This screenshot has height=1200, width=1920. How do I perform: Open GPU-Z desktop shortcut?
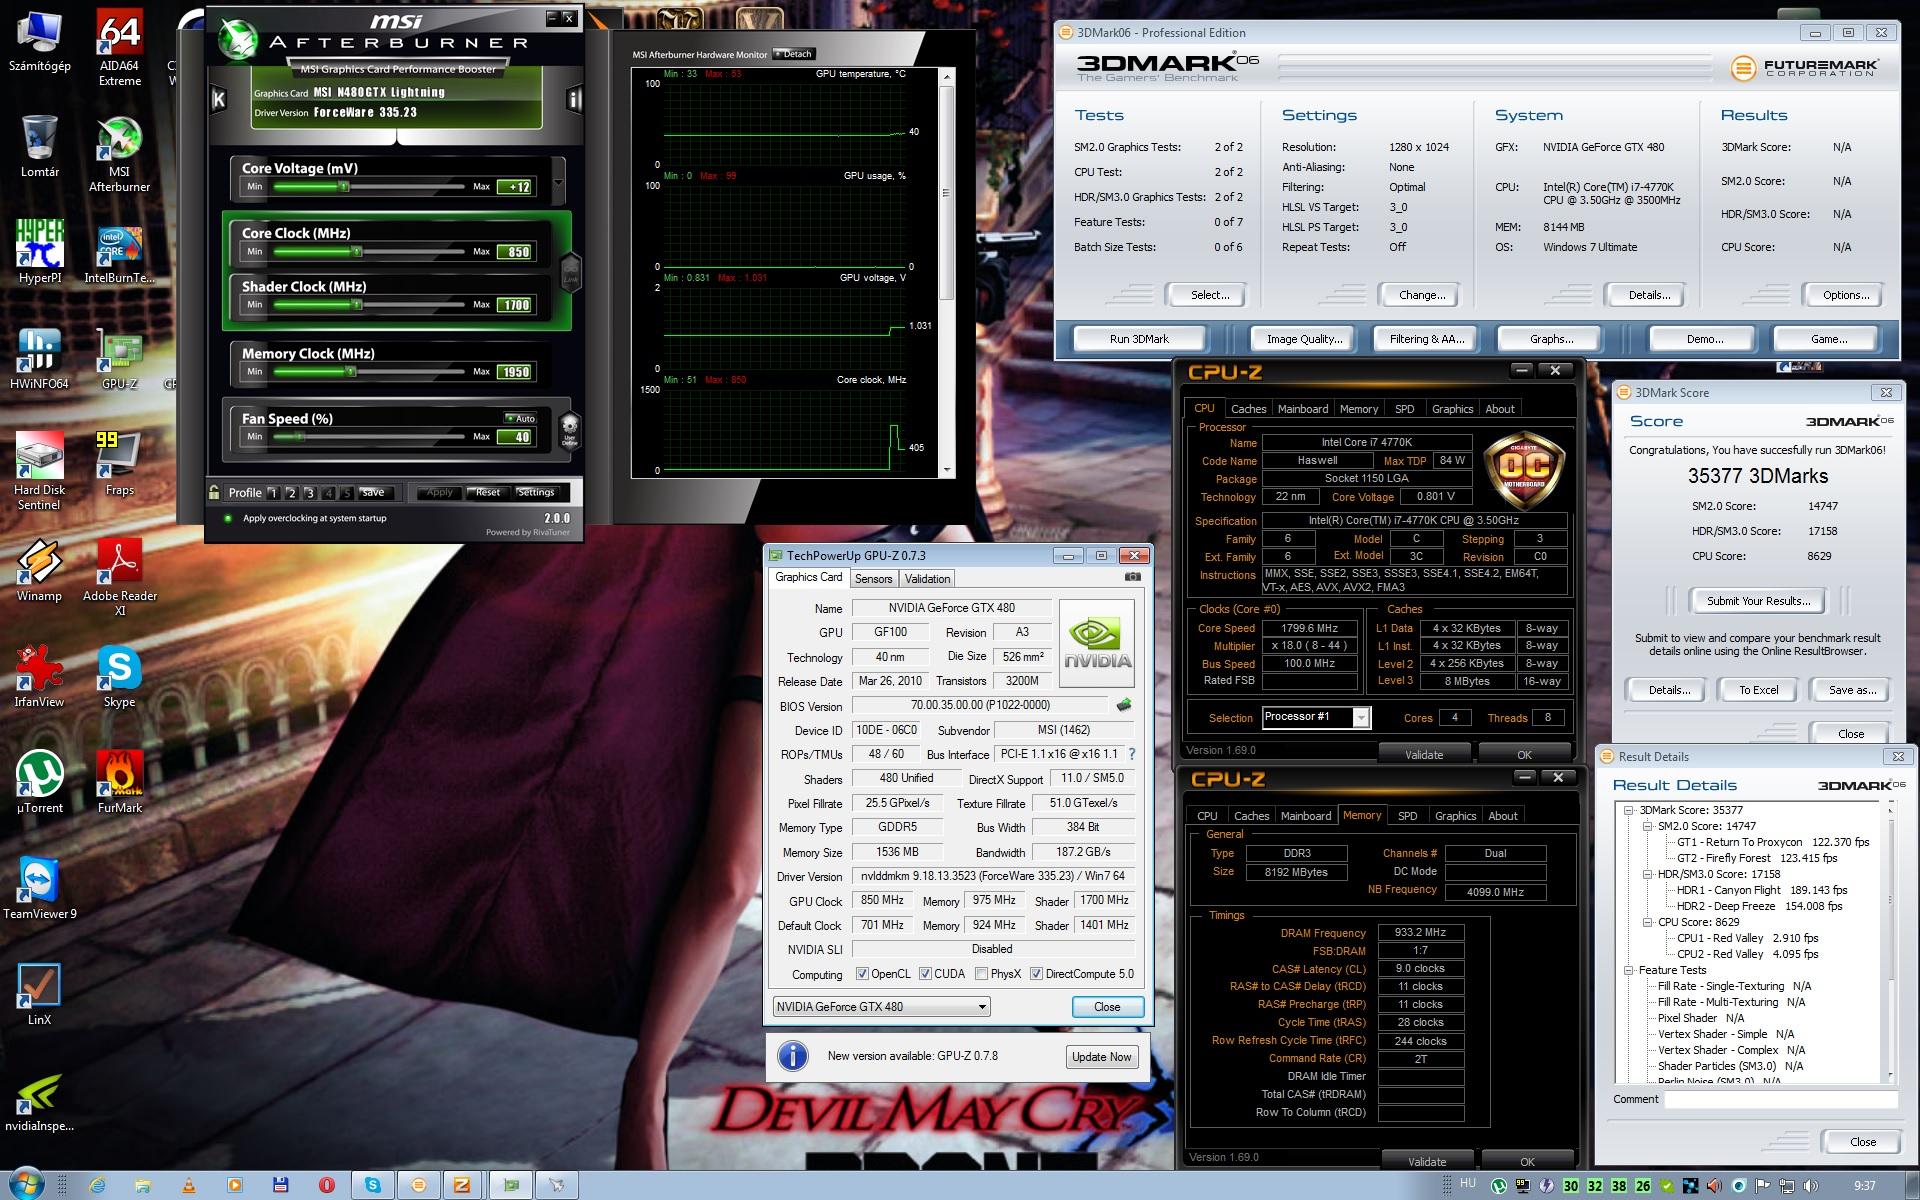(x=119, y=359)
